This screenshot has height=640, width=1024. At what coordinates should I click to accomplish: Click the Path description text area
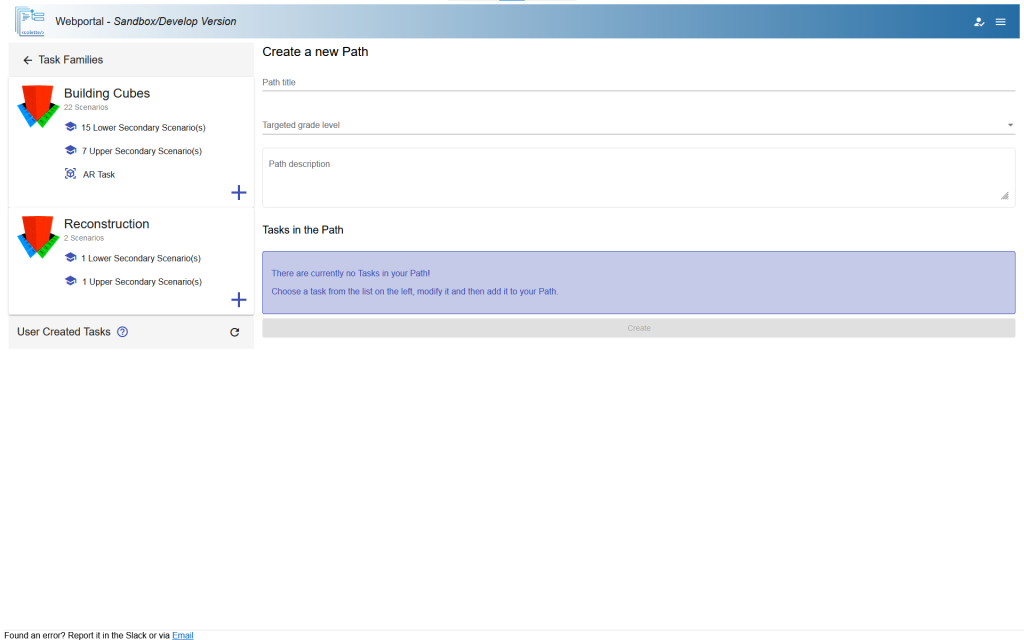pyautogui.click(x=638, y=177)
